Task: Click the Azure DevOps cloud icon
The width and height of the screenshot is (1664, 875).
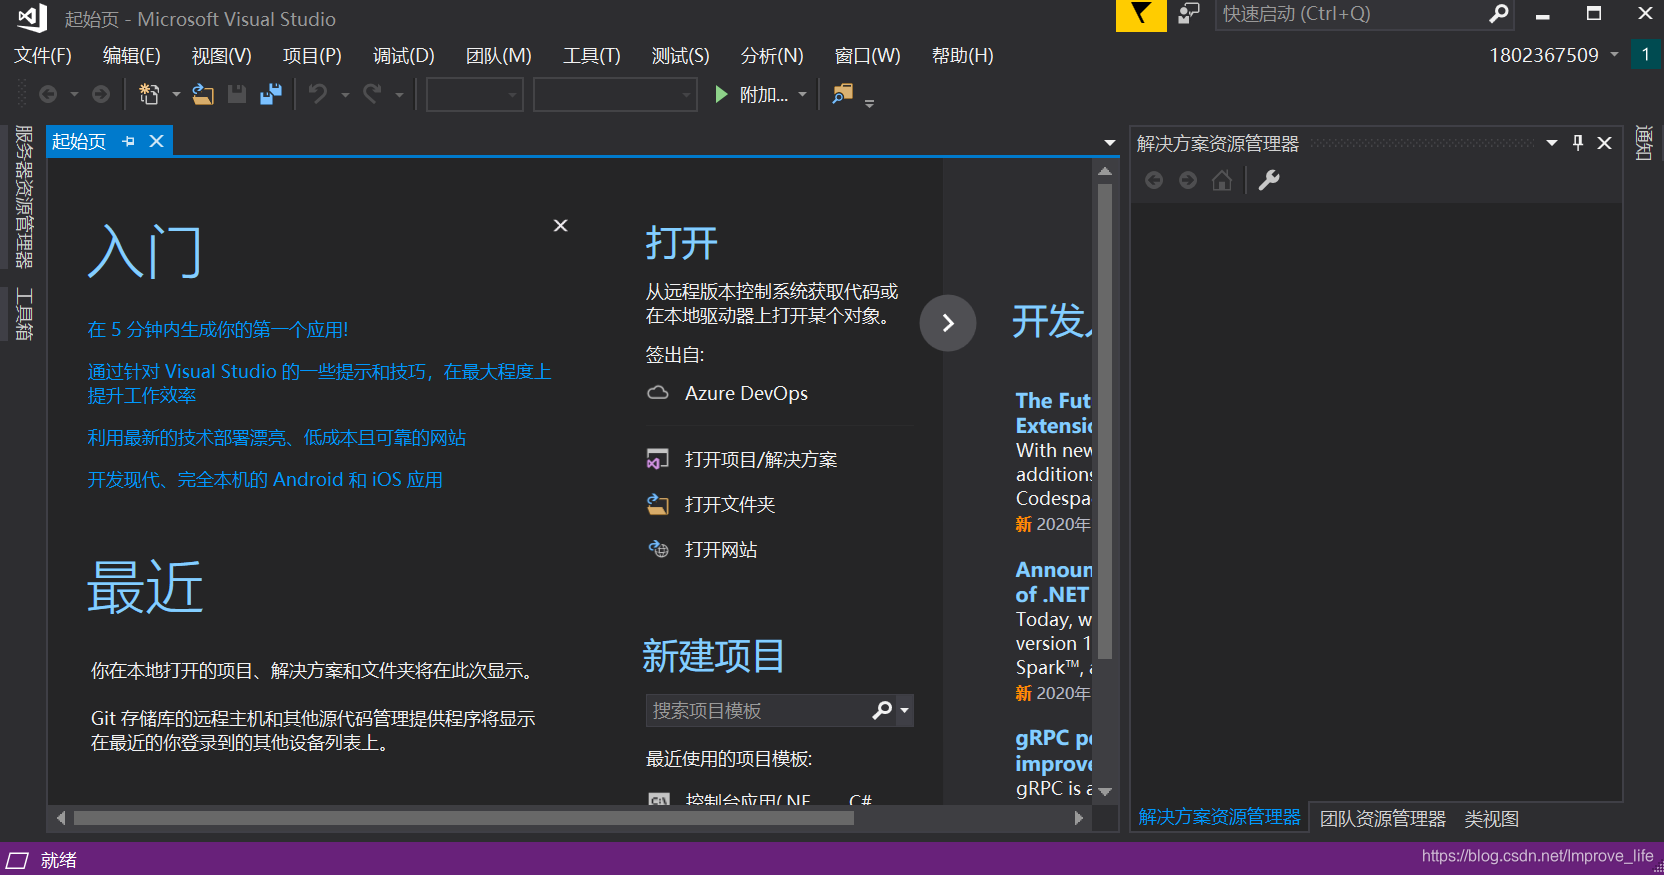Action: click(x=658, y=393)
